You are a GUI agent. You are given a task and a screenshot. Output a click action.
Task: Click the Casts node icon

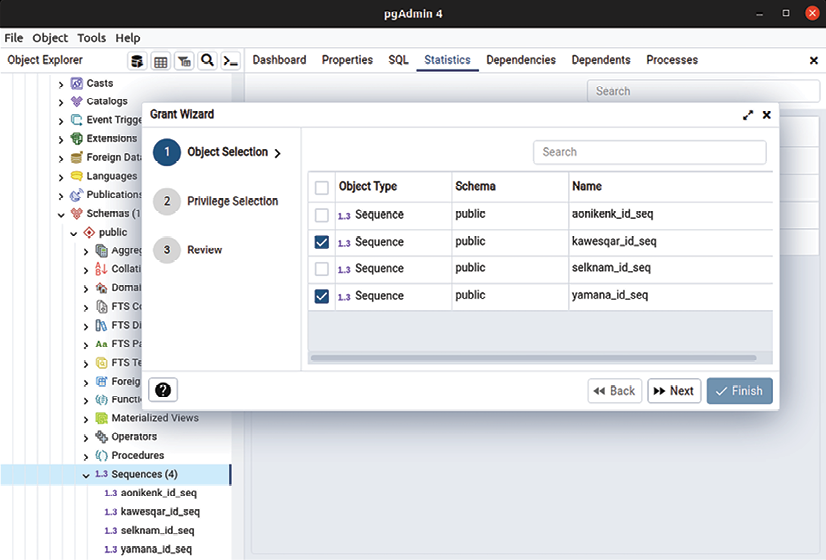pos(77,83)
